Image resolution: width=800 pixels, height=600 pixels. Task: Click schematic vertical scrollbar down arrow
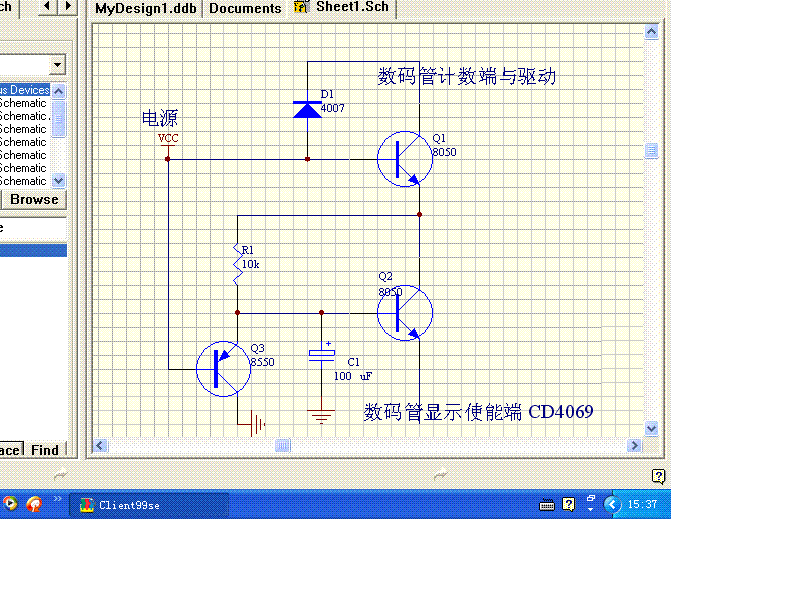click(652, 428)
